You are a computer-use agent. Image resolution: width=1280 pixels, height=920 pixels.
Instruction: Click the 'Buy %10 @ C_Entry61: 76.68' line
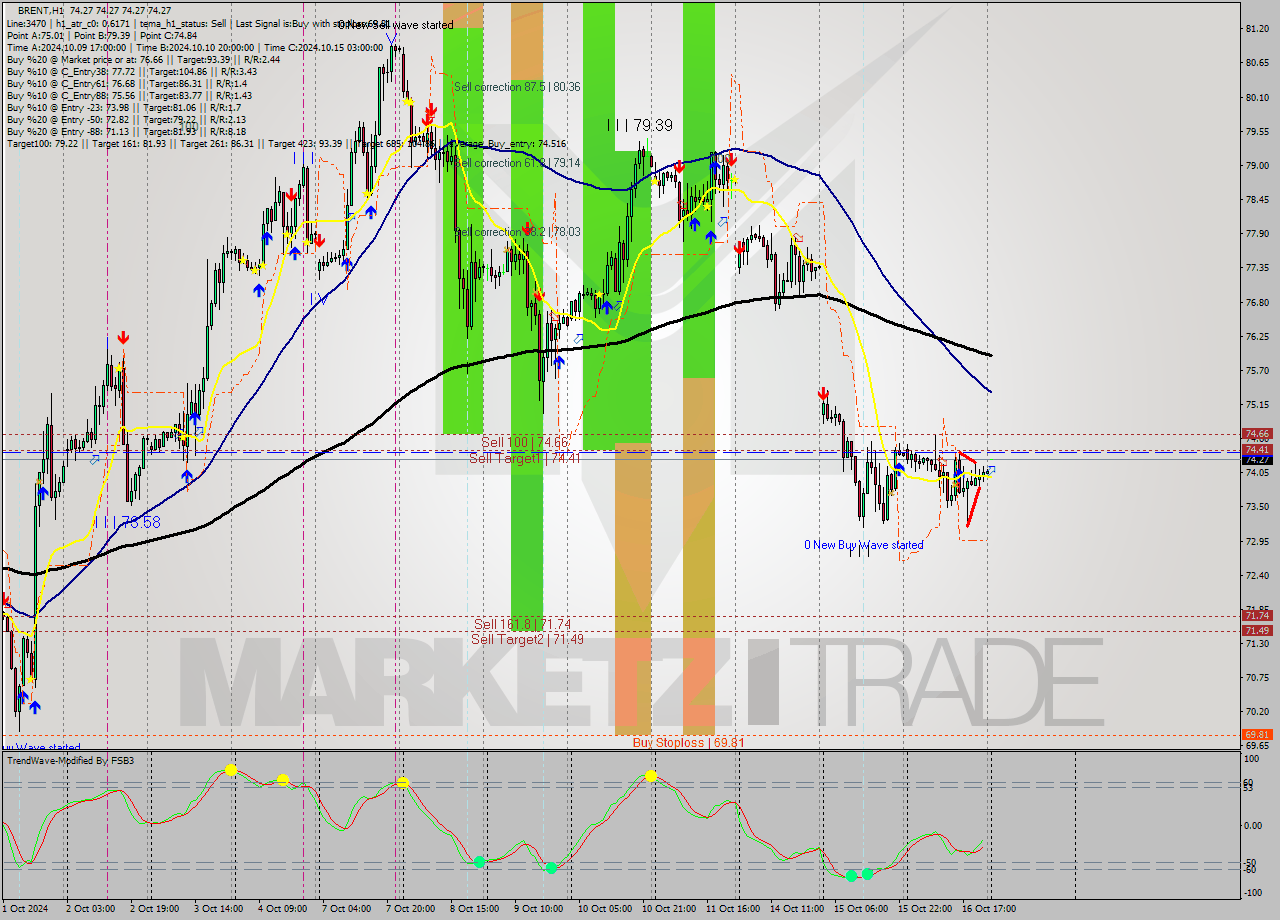pyautogui.click(x=128, y=83)
